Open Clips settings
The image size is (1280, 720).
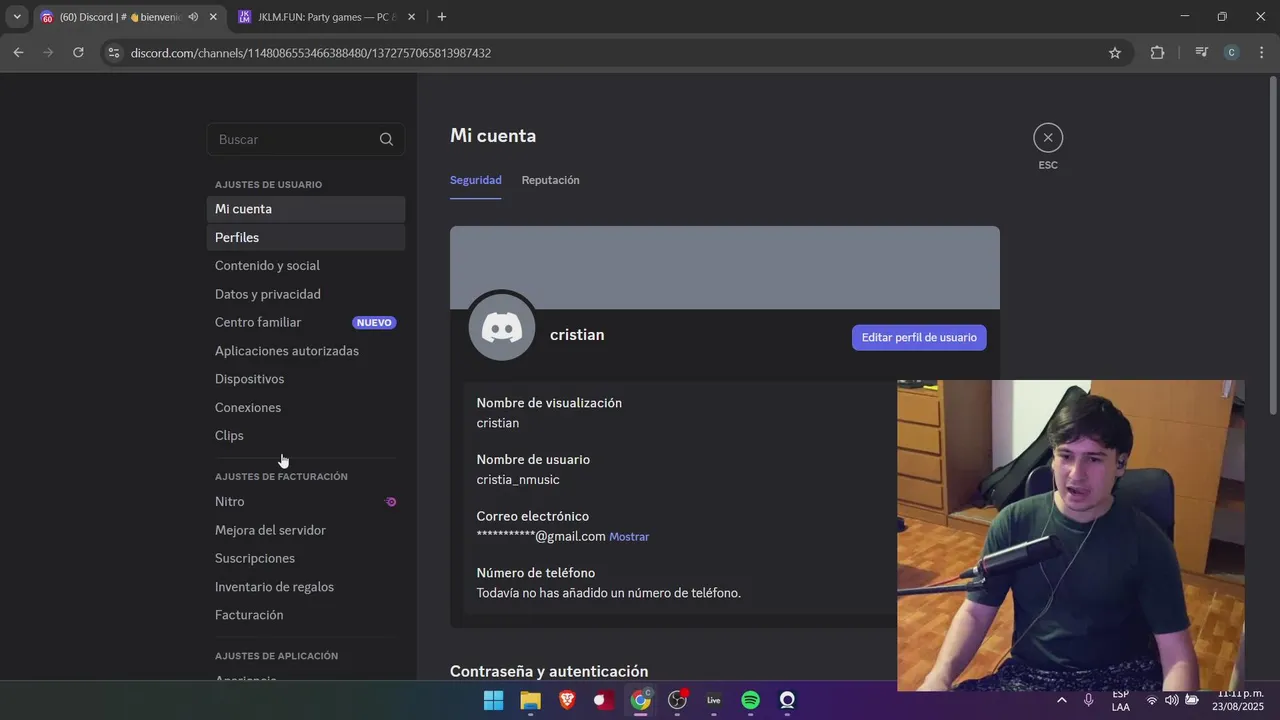(x=306, y=436)
